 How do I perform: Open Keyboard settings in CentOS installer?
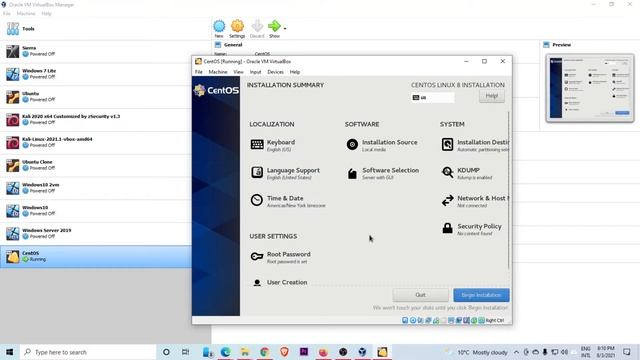coord(273,145)
